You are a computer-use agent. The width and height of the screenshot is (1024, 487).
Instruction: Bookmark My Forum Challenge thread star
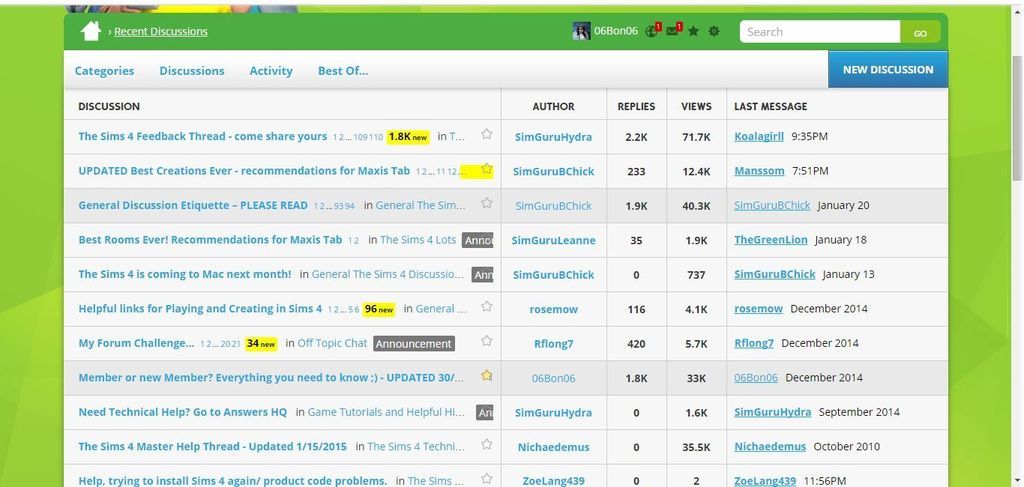pyautogui.click(x=487, y=341)
